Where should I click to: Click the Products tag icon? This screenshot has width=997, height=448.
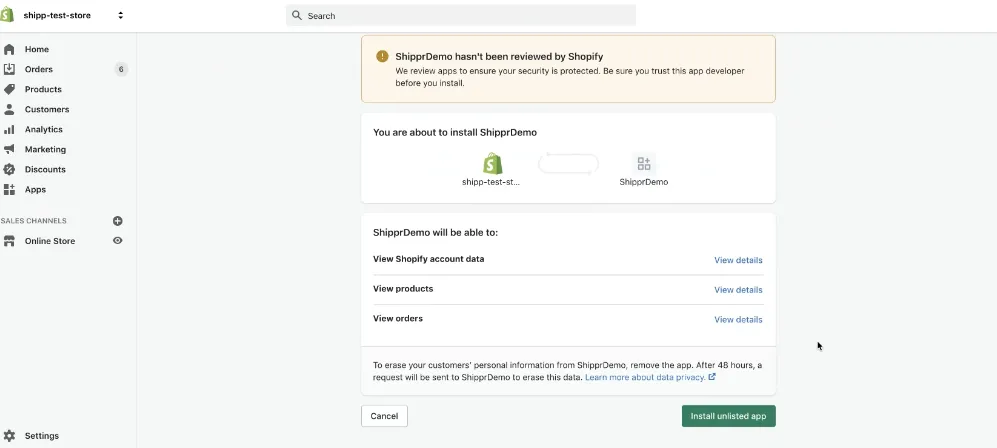click(9, 89)
